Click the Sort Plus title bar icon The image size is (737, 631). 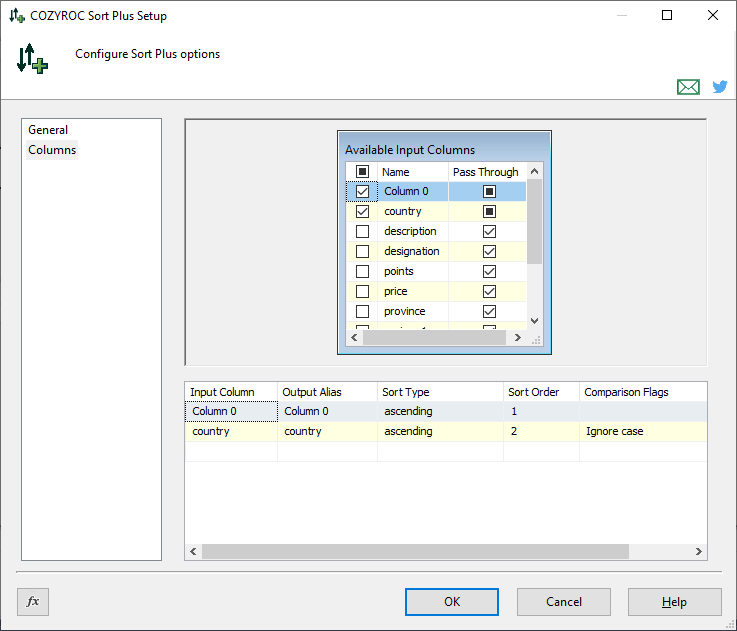pyautogui.click(x=17, y=16)
